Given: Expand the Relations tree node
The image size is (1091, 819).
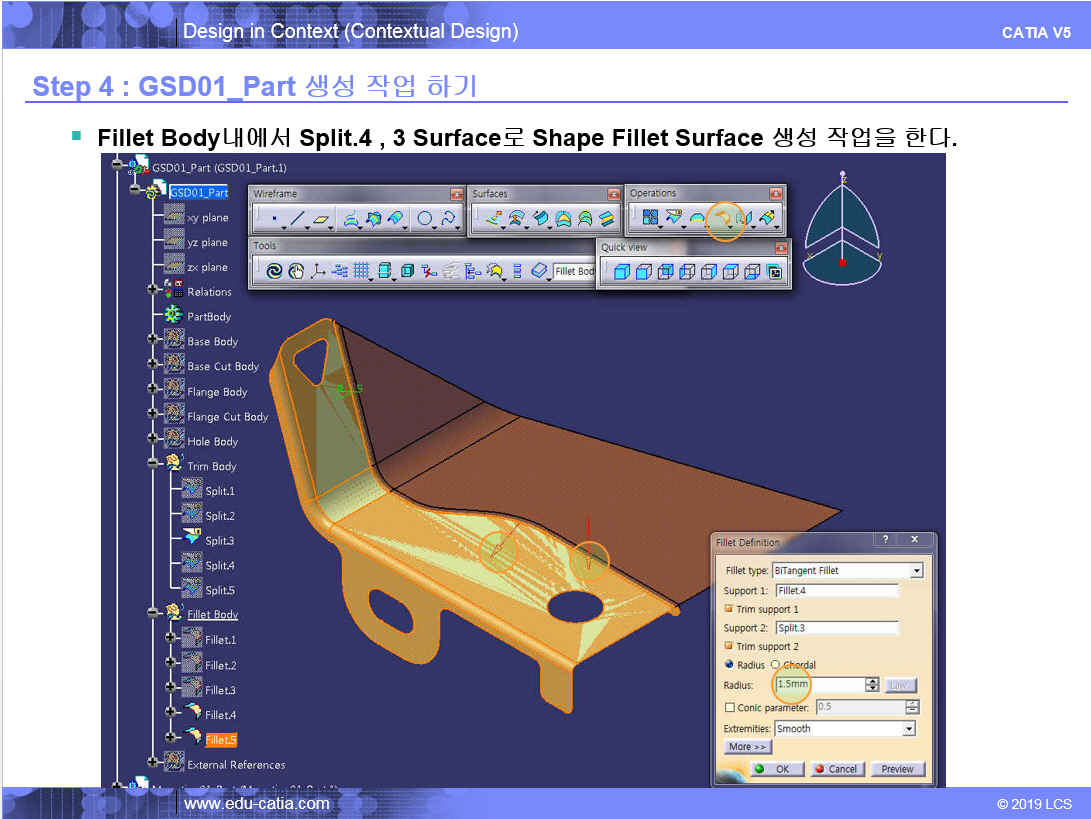Looking at the screenshot, I should 152,289.
